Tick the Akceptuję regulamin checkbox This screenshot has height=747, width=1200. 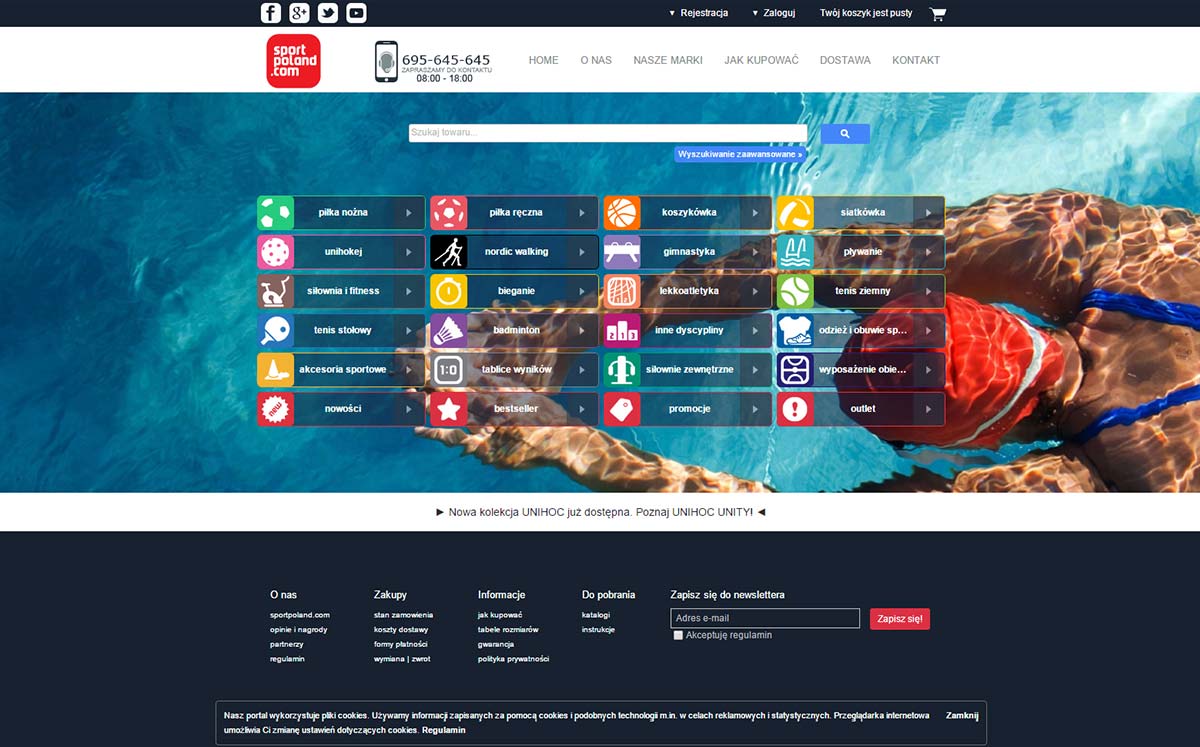pyautogui.click(x=679, y=635)
